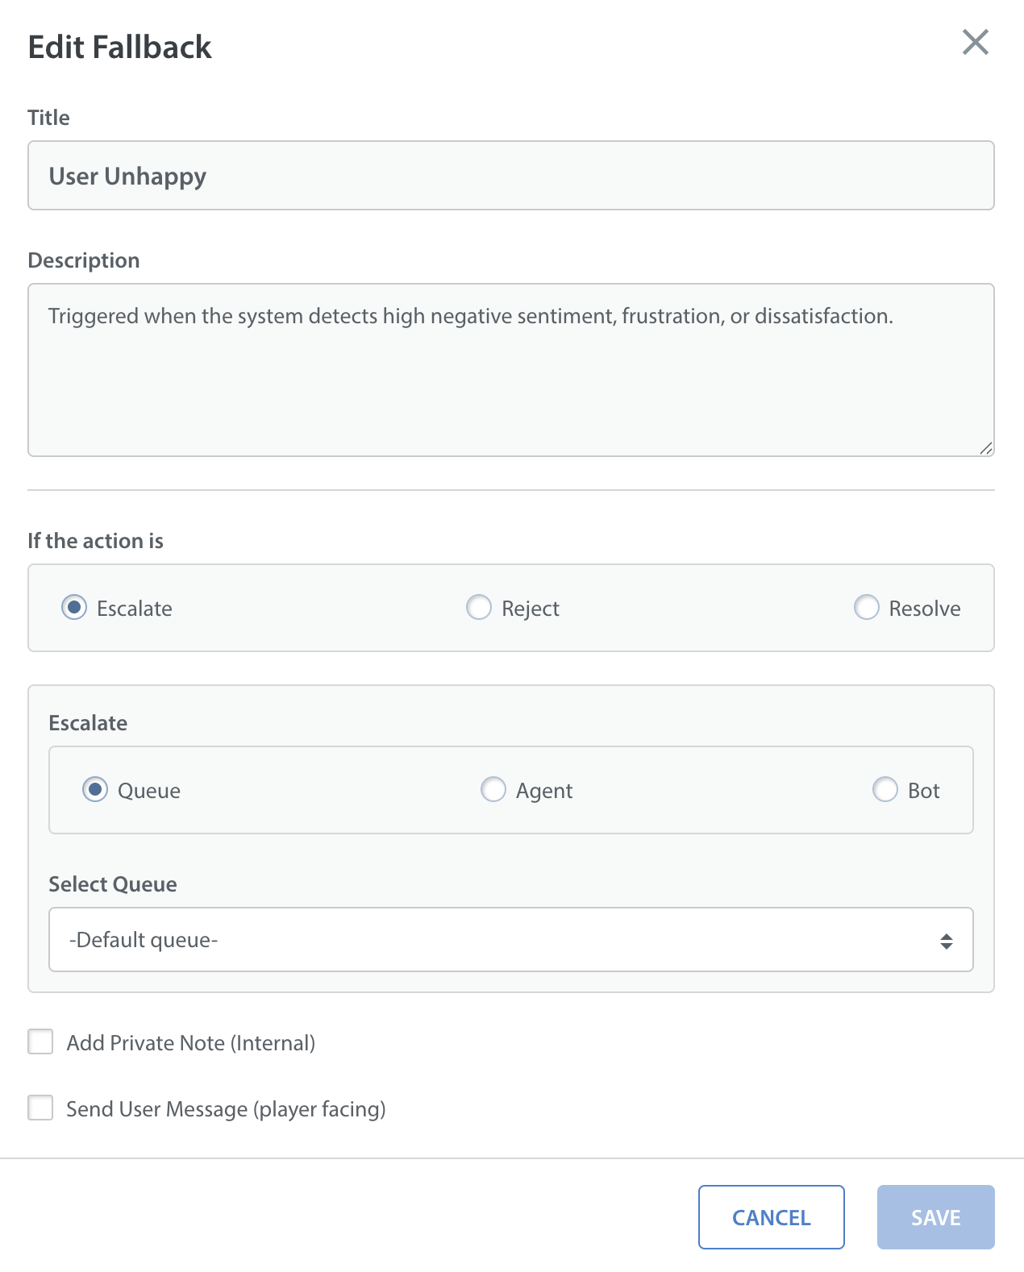Close the Edit Fallback dialog with X icon
Image resolution: width=1024 pixels, height=1272 pixels.
point(975,42)
